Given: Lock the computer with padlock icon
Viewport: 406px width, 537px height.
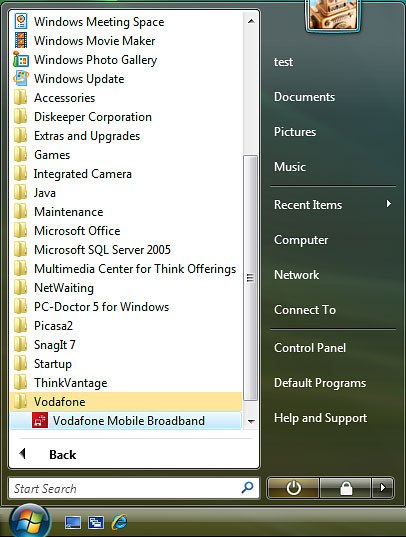Looking at the screenshot, I should [x=345, y=488].
